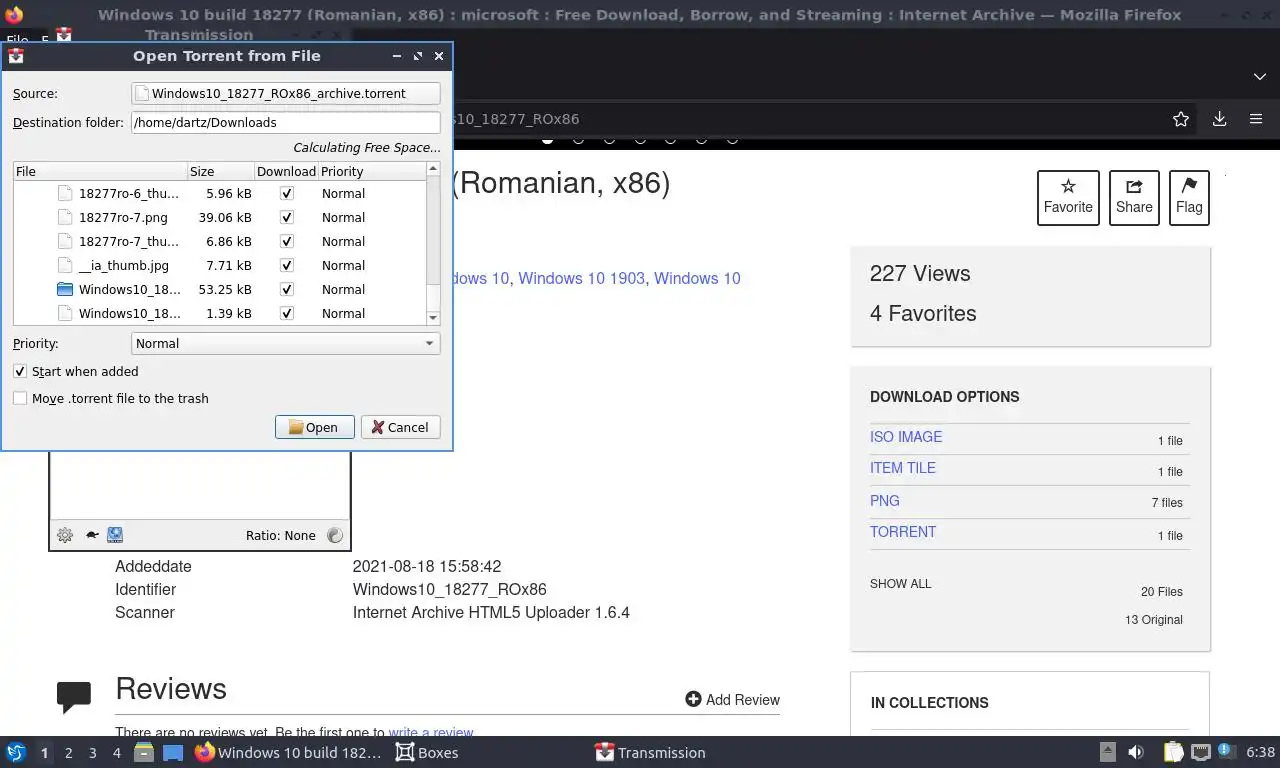Uncheck download for 18277ro-7_thu... file
The image size is (1280, 768).
point(287,241)
